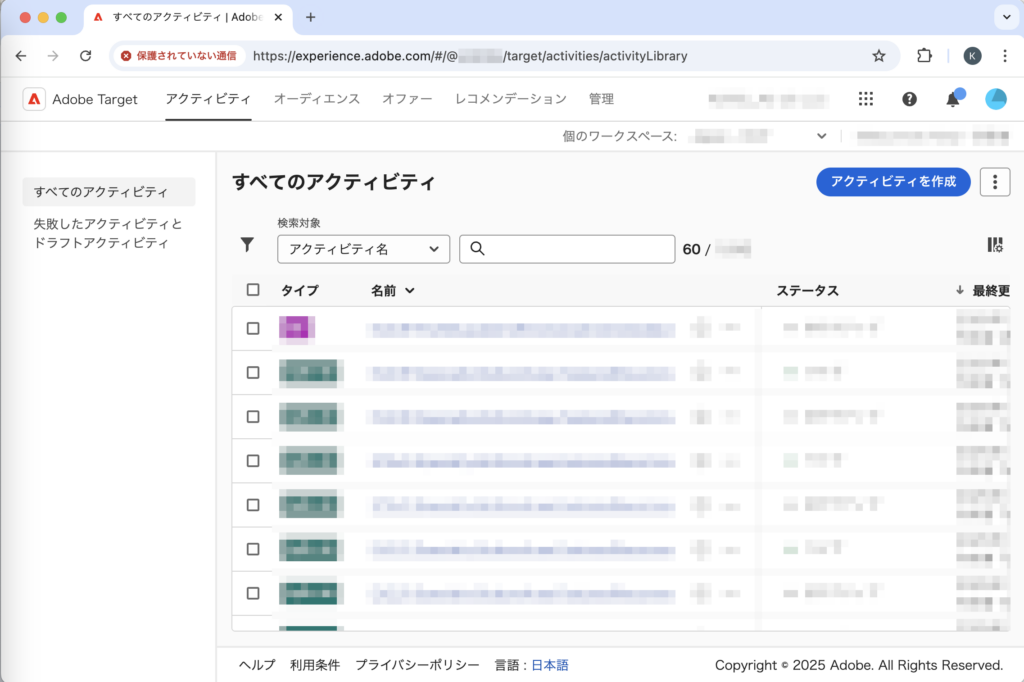Bookmark this page with star icon
This screenshot has width=1024, height=682.
click(x=878, y=56)
